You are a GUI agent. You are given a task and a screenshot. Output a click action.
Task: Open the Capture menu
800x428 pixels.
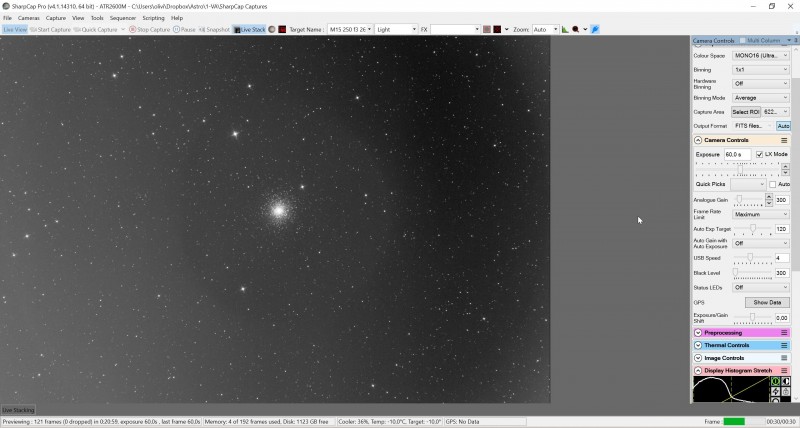56,18
